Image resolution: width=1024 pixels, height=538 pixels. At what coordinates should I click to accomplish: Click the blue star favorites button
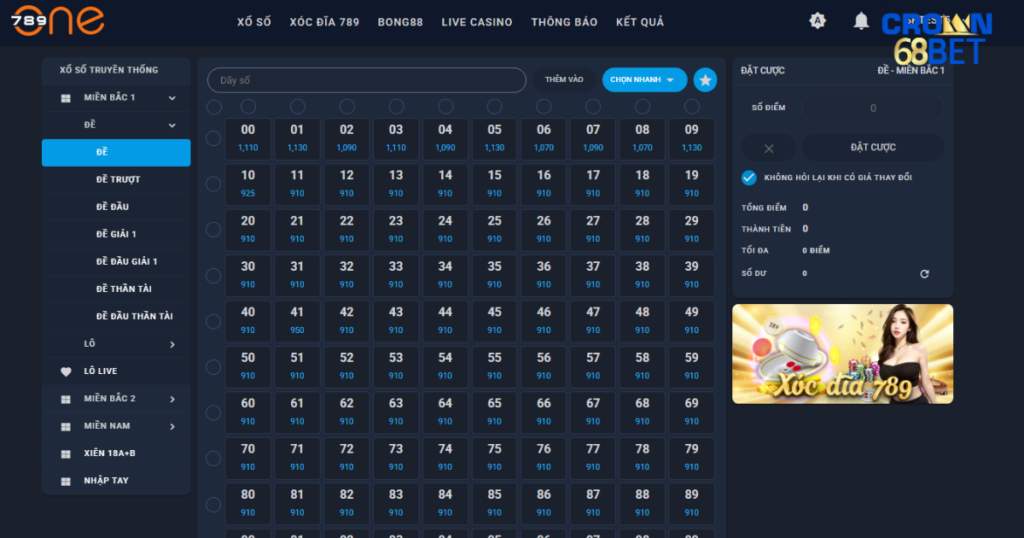tap(705, 80)
